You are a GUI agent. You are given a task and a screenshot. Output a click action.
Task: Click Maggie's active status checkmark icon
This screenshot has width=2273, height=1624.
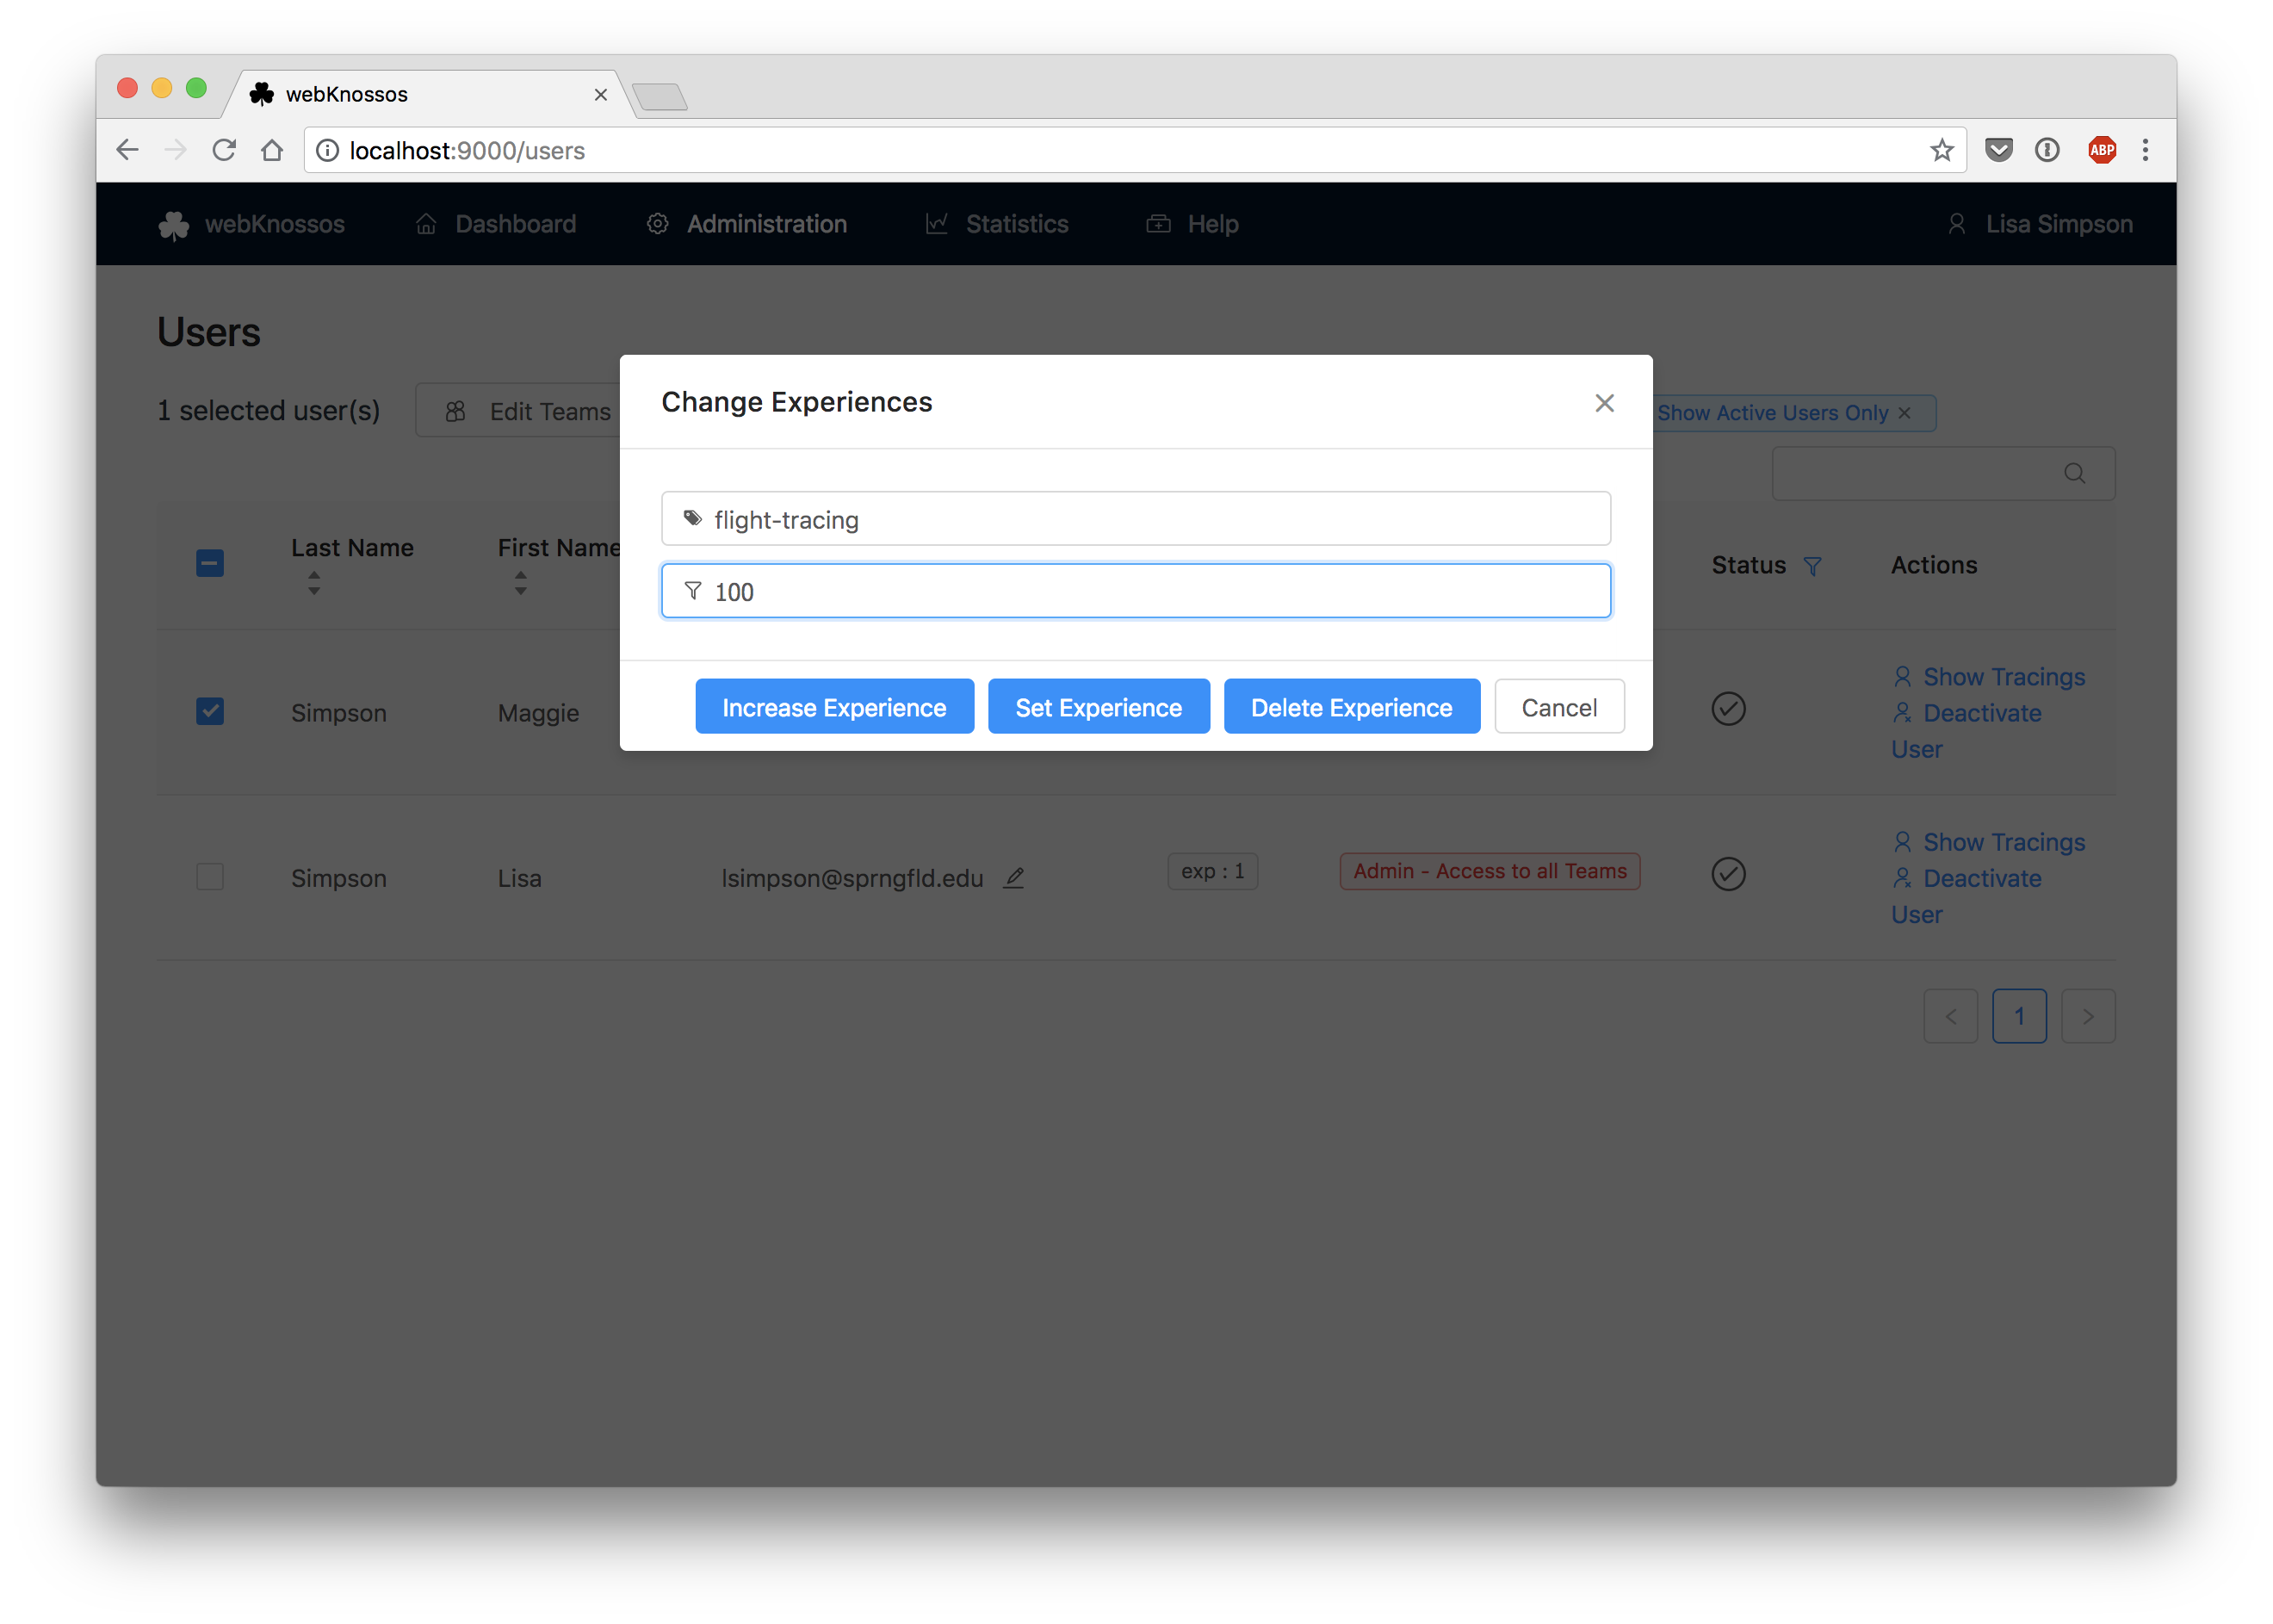1728,708
